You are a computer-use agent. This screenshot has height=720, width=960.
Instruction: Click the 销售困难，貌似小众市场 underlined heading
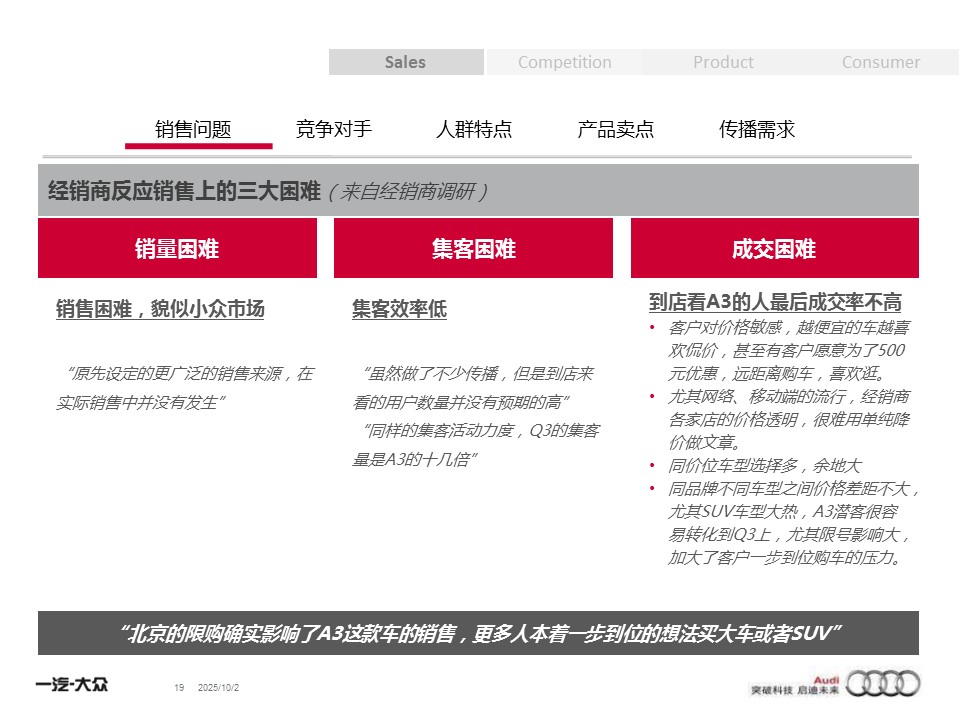click(x=160, y=309)
